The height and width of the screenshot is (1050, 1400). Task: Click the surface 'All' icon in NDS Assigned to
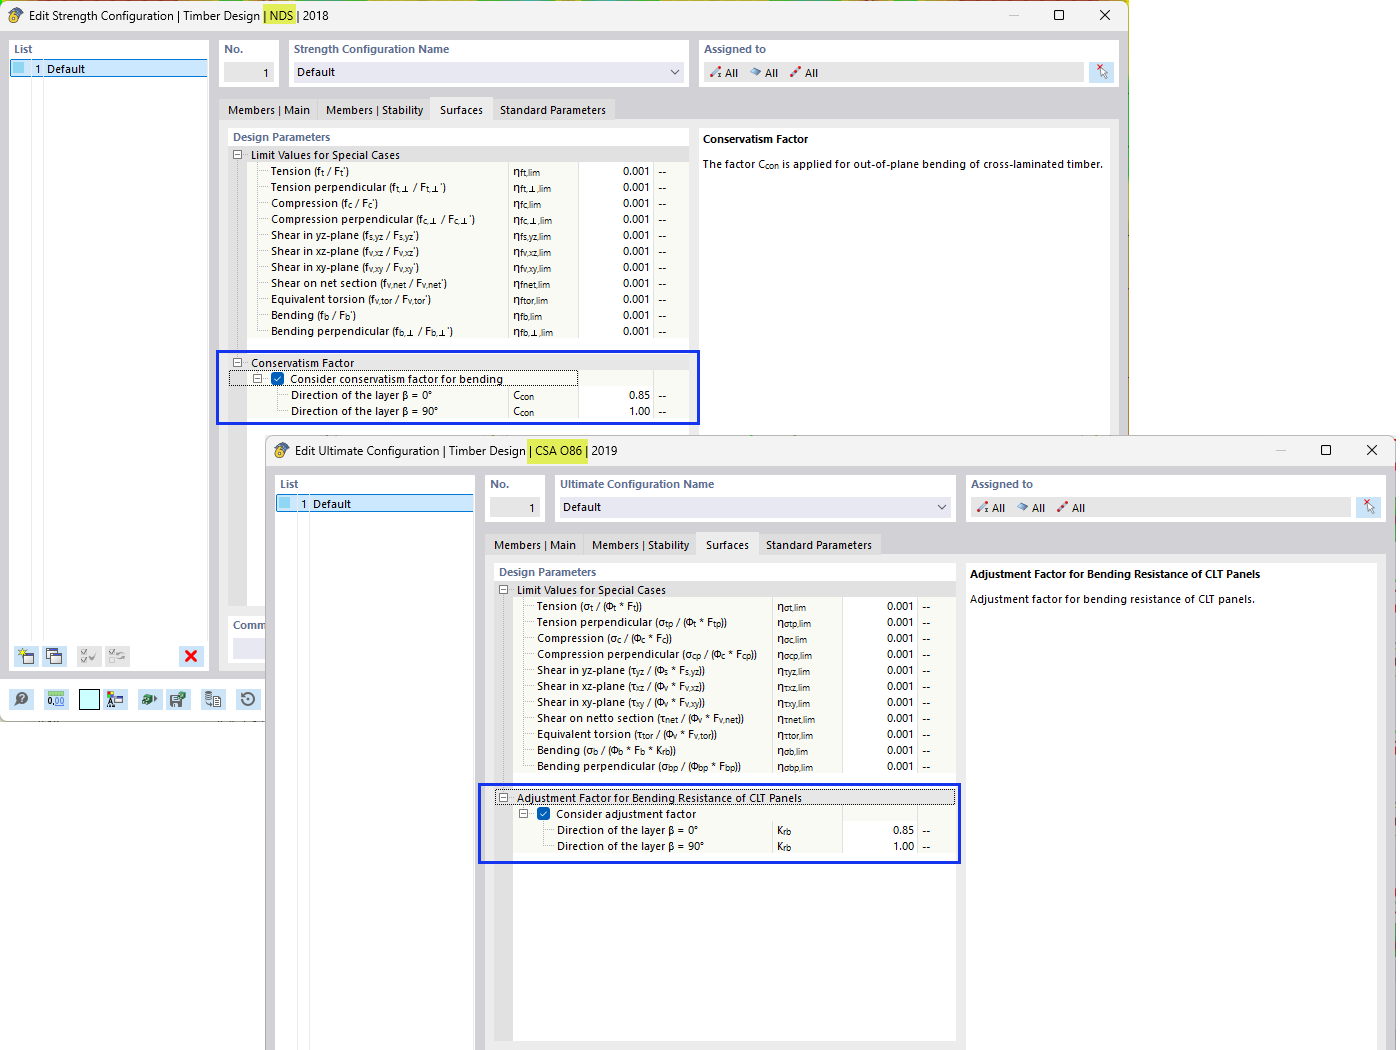pyautogui.click(x=764, y=73)
